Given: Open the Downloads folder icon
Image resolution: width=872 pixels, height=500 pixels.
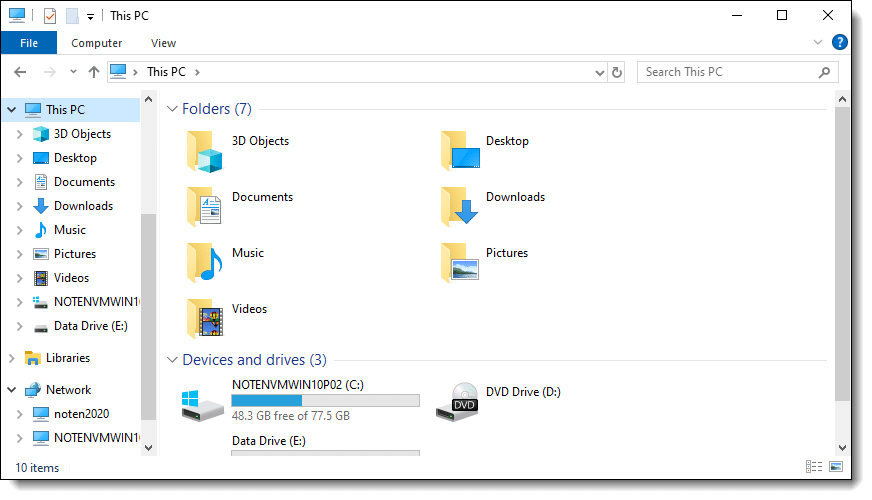Looking at the screenshot, I should pos(459,206).
